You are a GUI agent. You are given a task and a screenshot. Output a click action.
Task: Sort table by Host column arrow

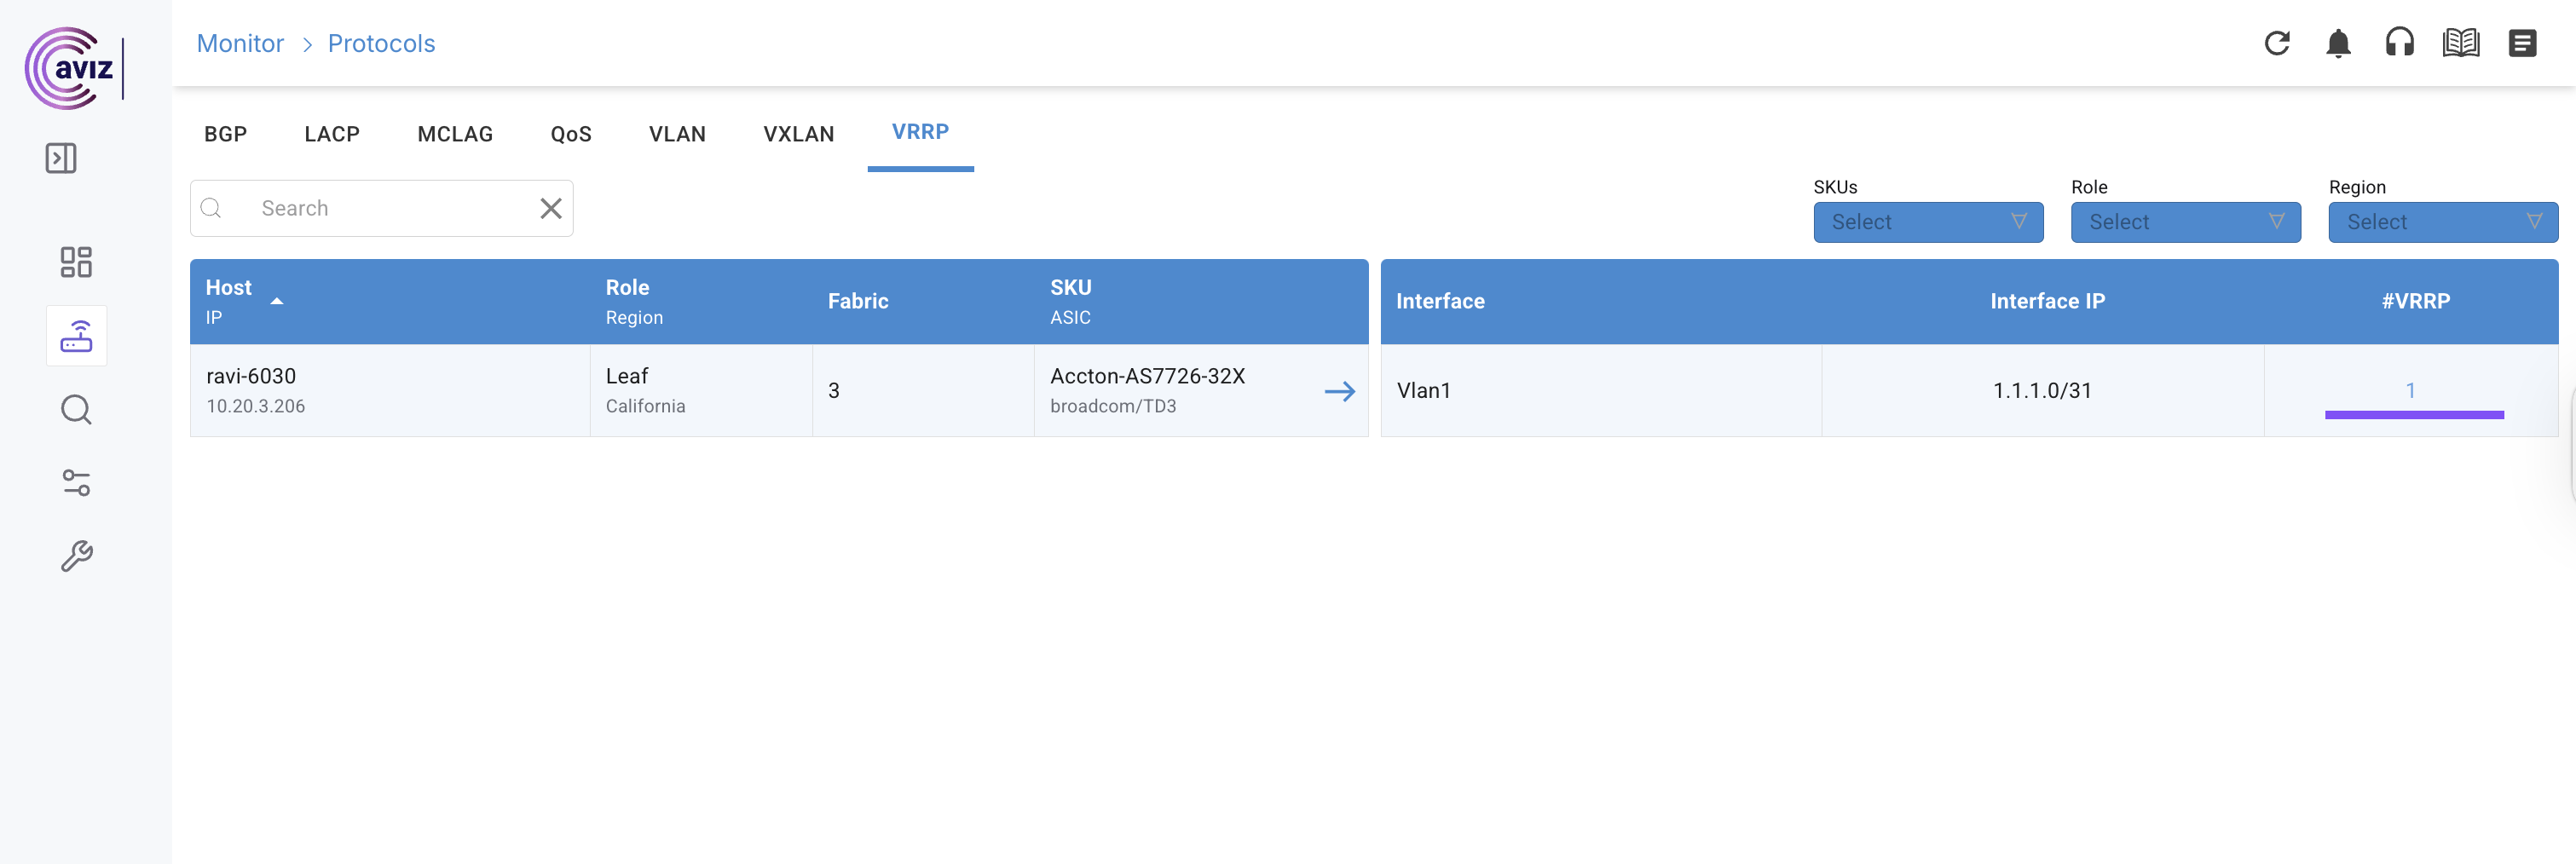(277, 301)
